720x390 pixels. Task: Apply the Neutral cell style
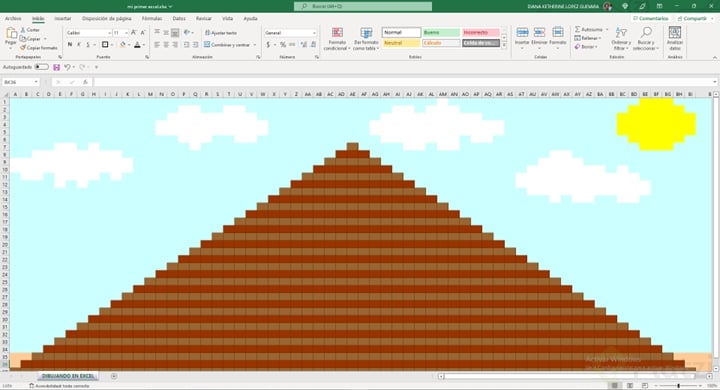click(x=401, y=43)
